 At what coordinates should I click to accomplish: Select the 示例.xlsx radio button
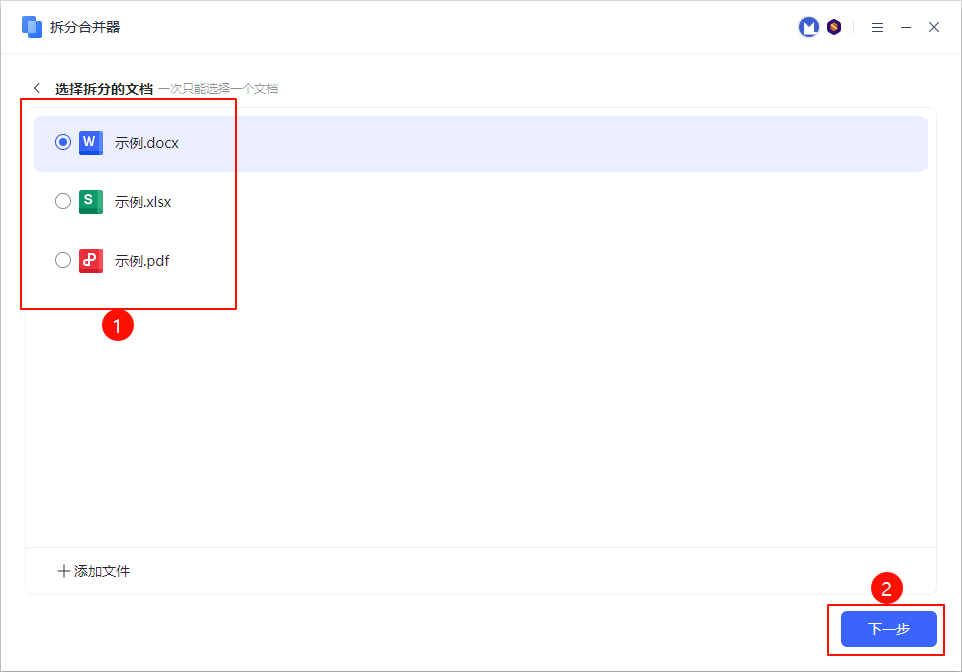[63, 201]
